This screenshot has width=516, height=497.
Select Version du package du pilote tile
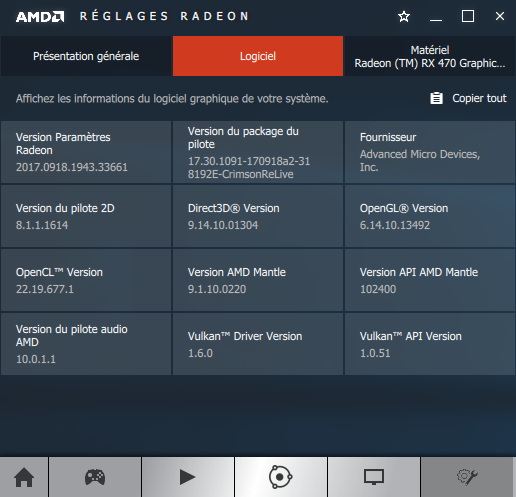tap(258, 152)
